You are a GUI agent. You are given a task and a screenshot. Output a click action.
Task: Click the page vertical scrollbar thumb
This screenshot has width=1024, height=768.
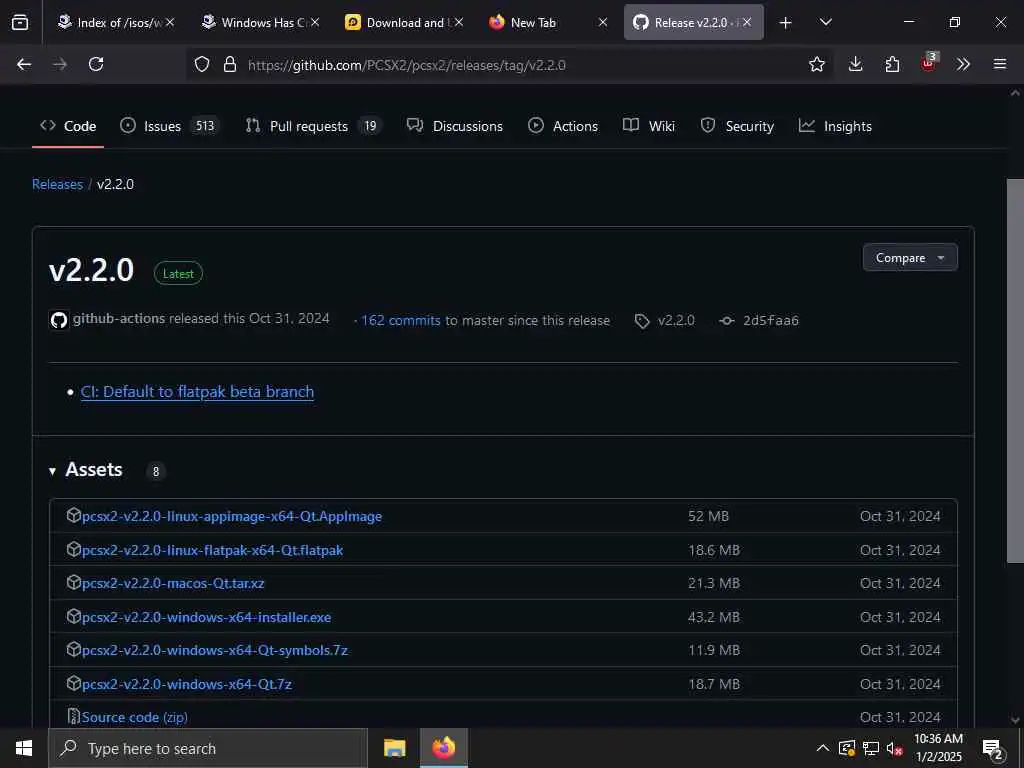point(1015,370)
